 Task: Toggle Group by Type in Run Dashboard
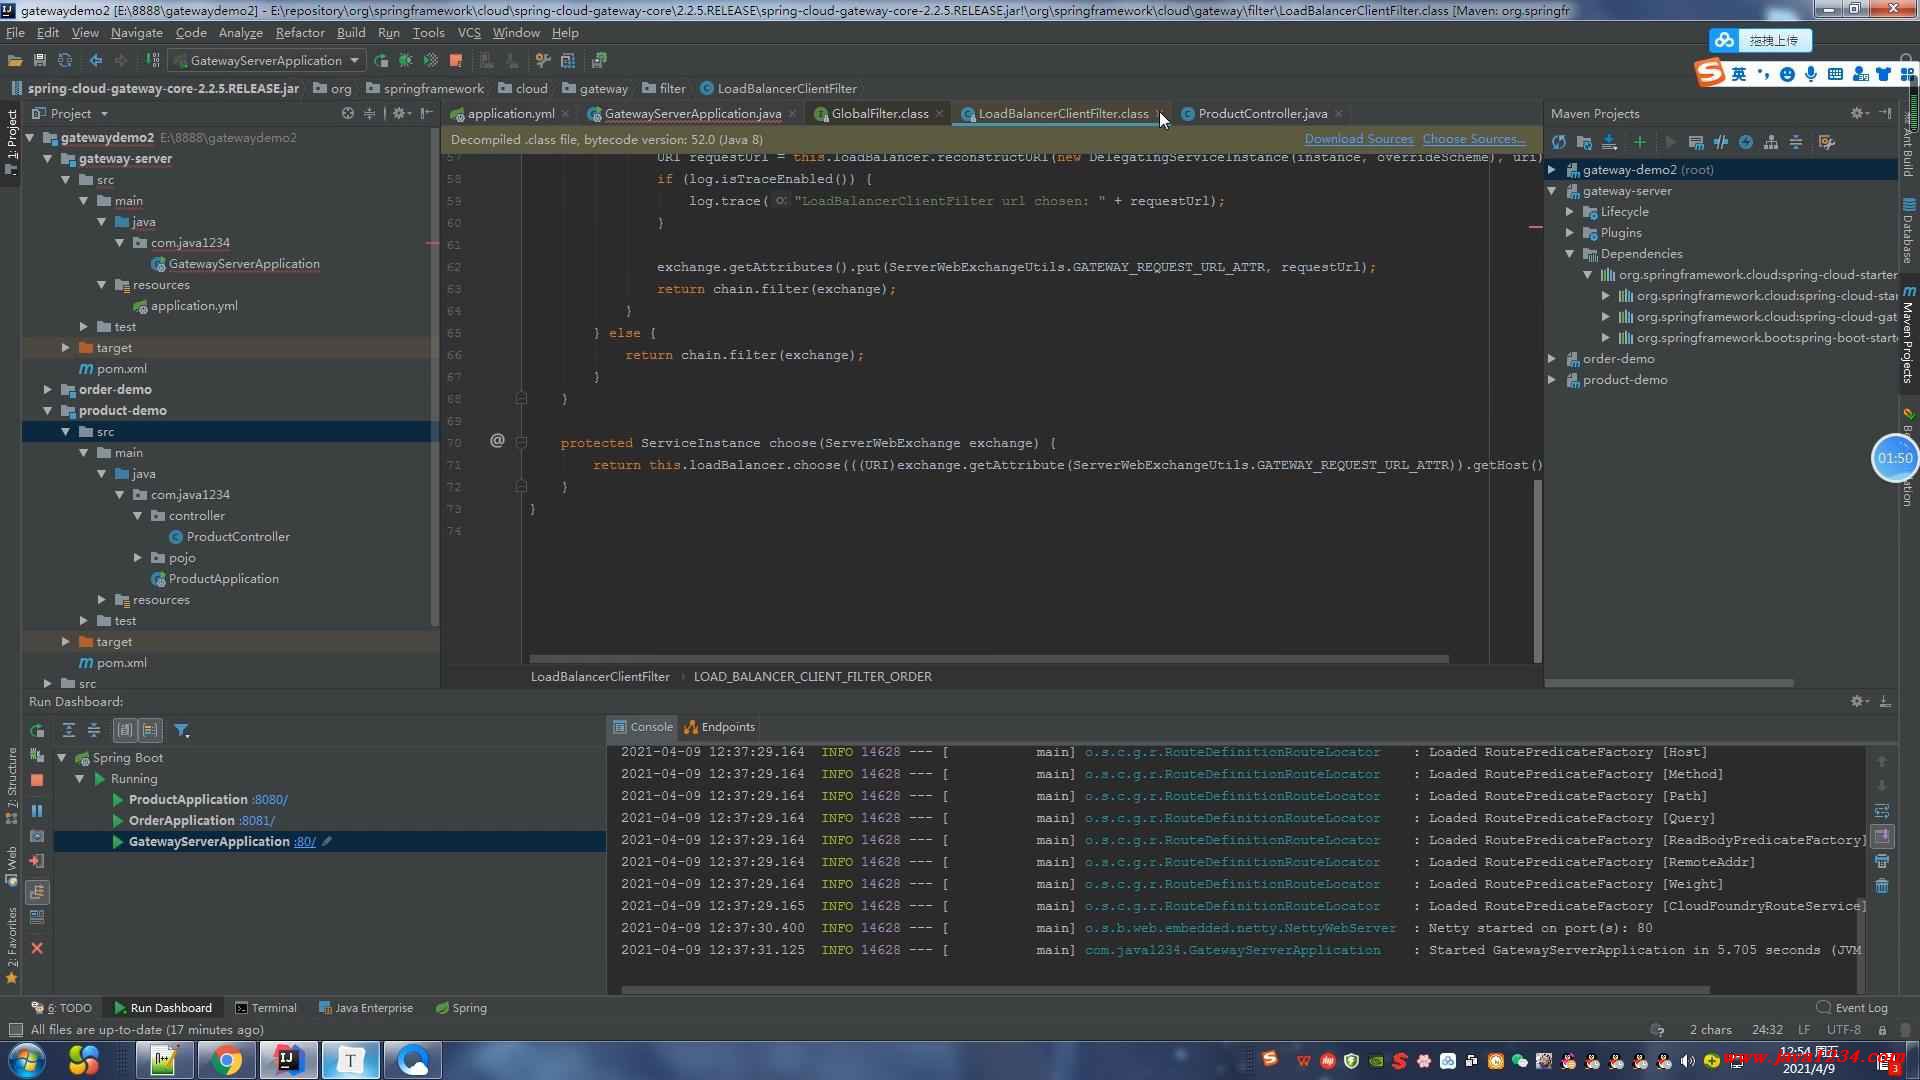(x=125, y=730)
